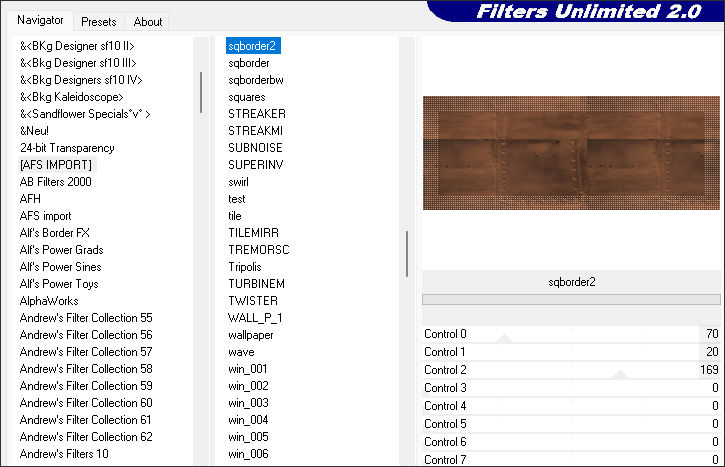The image size is (725, 467).
Task: Pick the AlphaWorks filter group
Action: (x=49, y=301)
